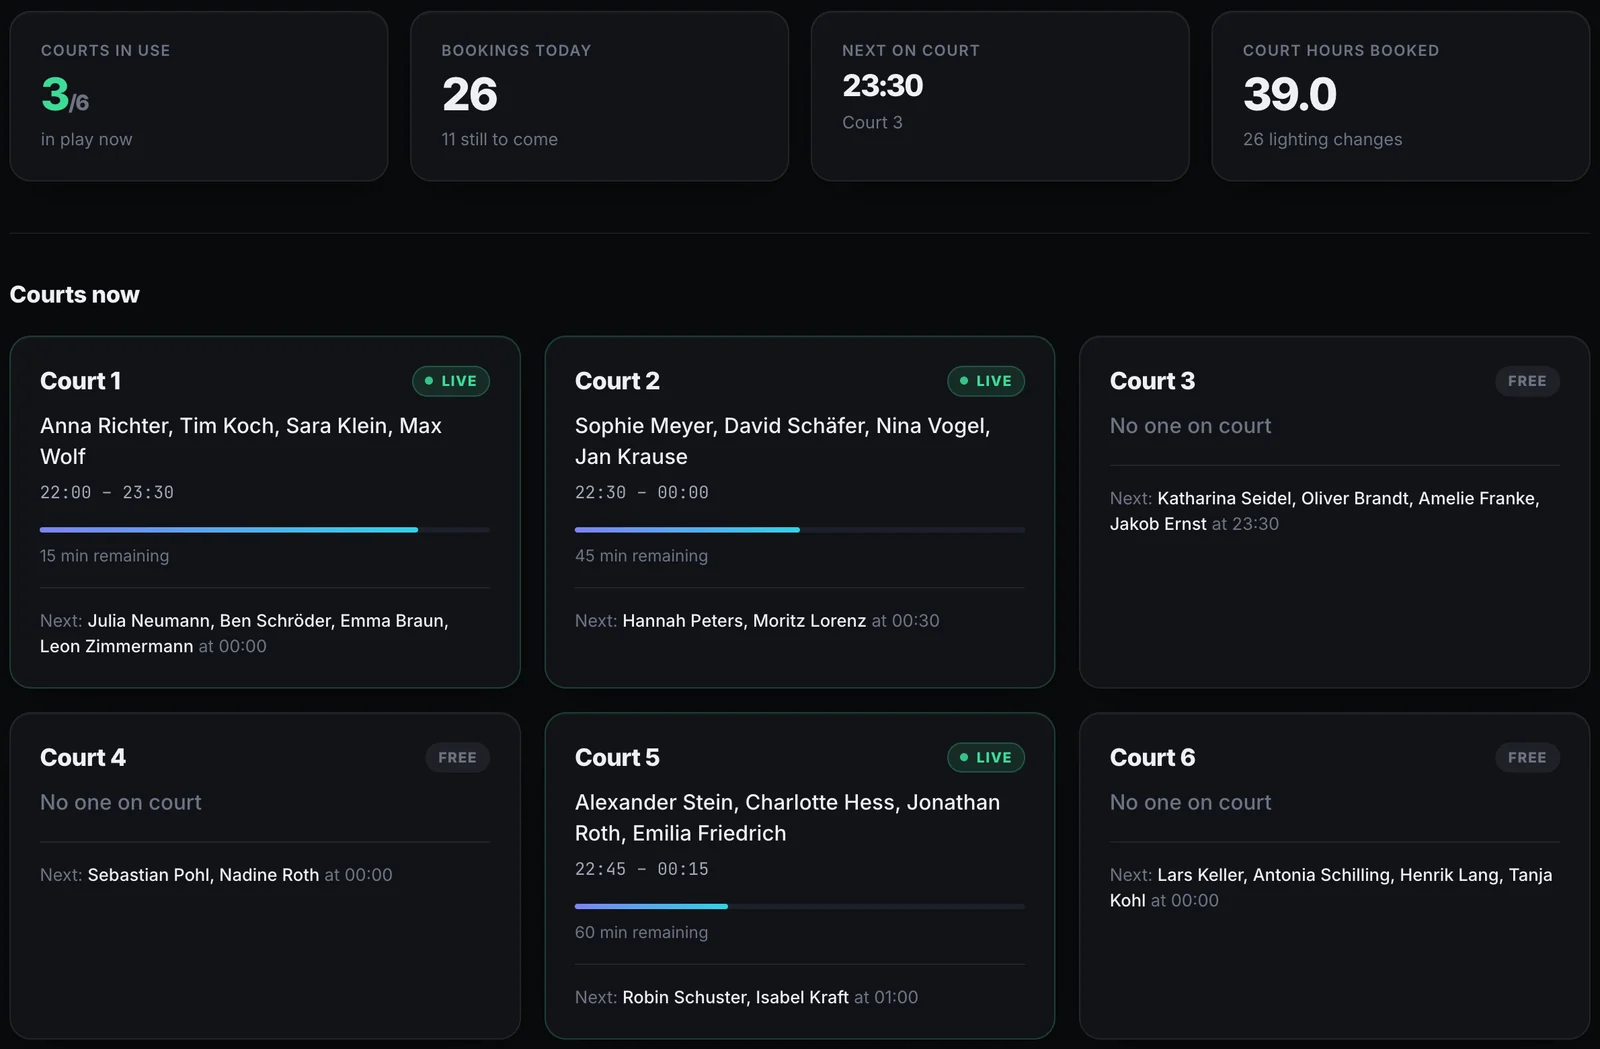The height and width of the screenshot is (1049, 1600).
Task: Click players starting with "Alexander Stein, Charlotte Hess"
Action: point(788,818)
